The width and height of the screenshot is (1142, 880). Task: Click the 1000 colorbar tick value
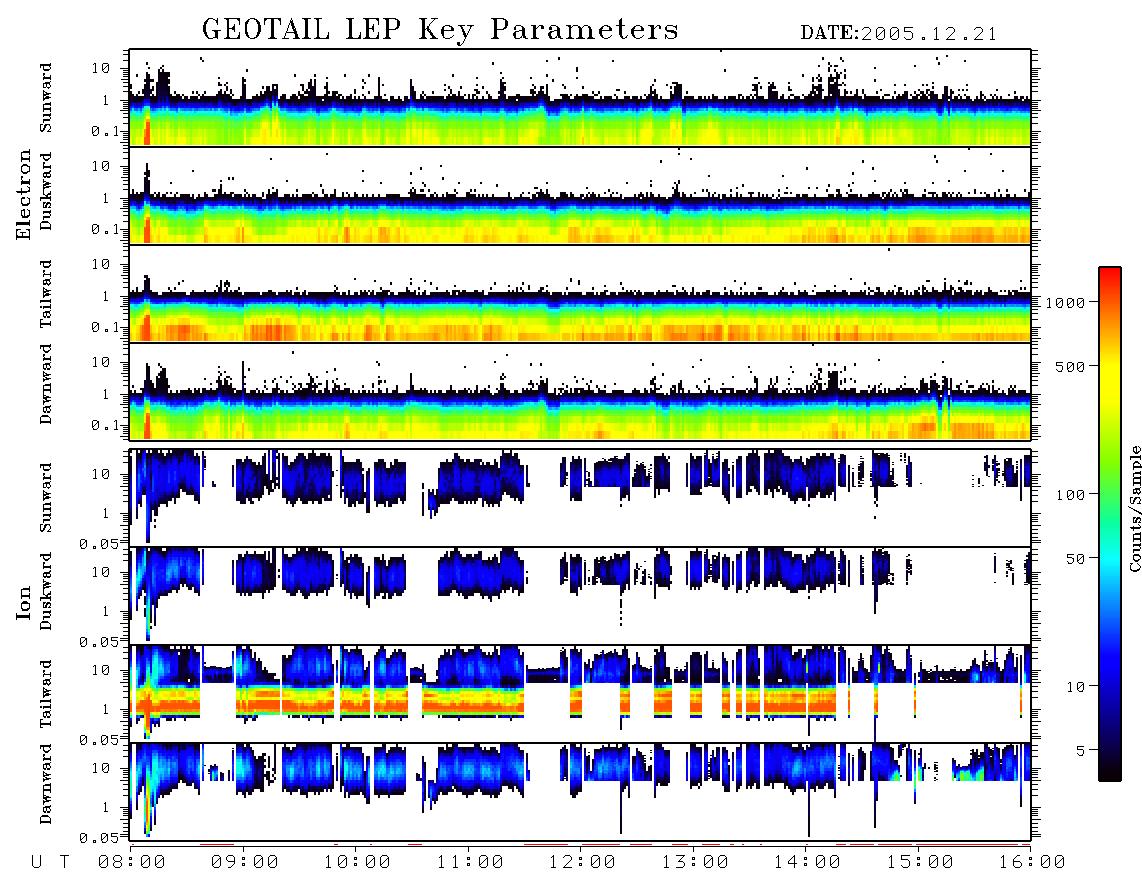coord(1066,303)
